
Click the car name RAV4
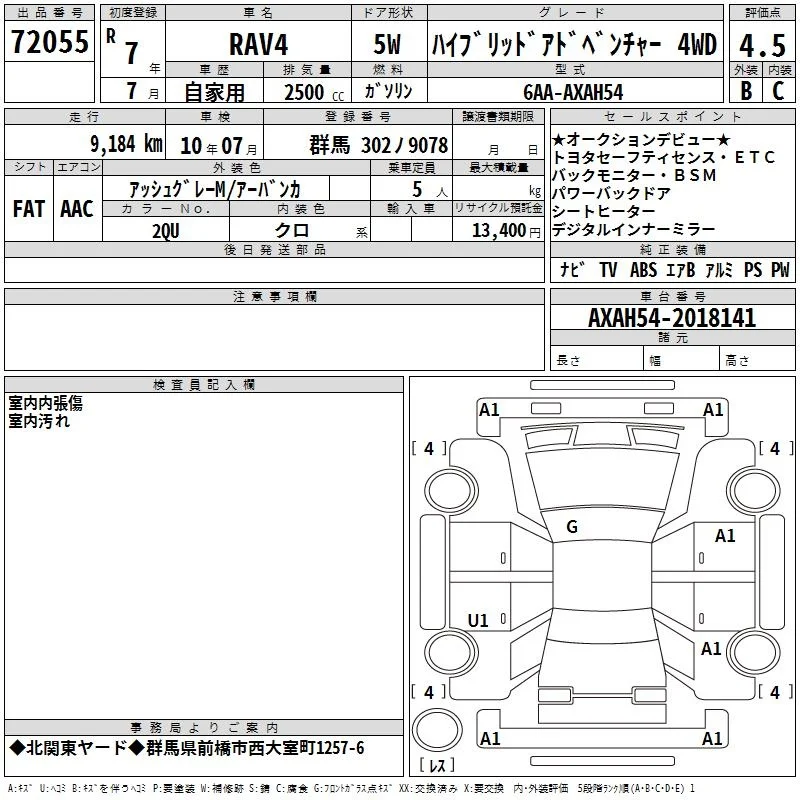(259, 44)
